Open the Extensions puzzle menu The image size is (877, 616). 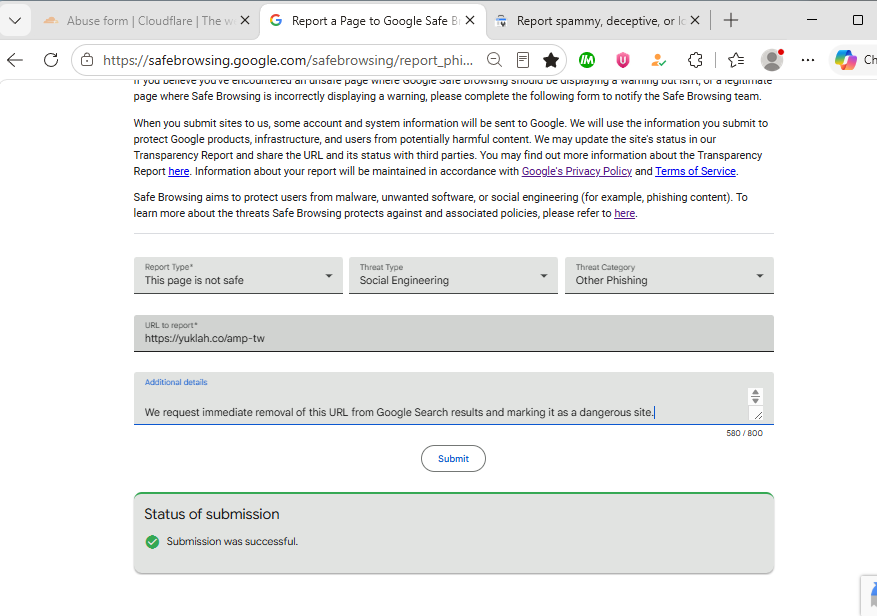click(x=695, y=60)
